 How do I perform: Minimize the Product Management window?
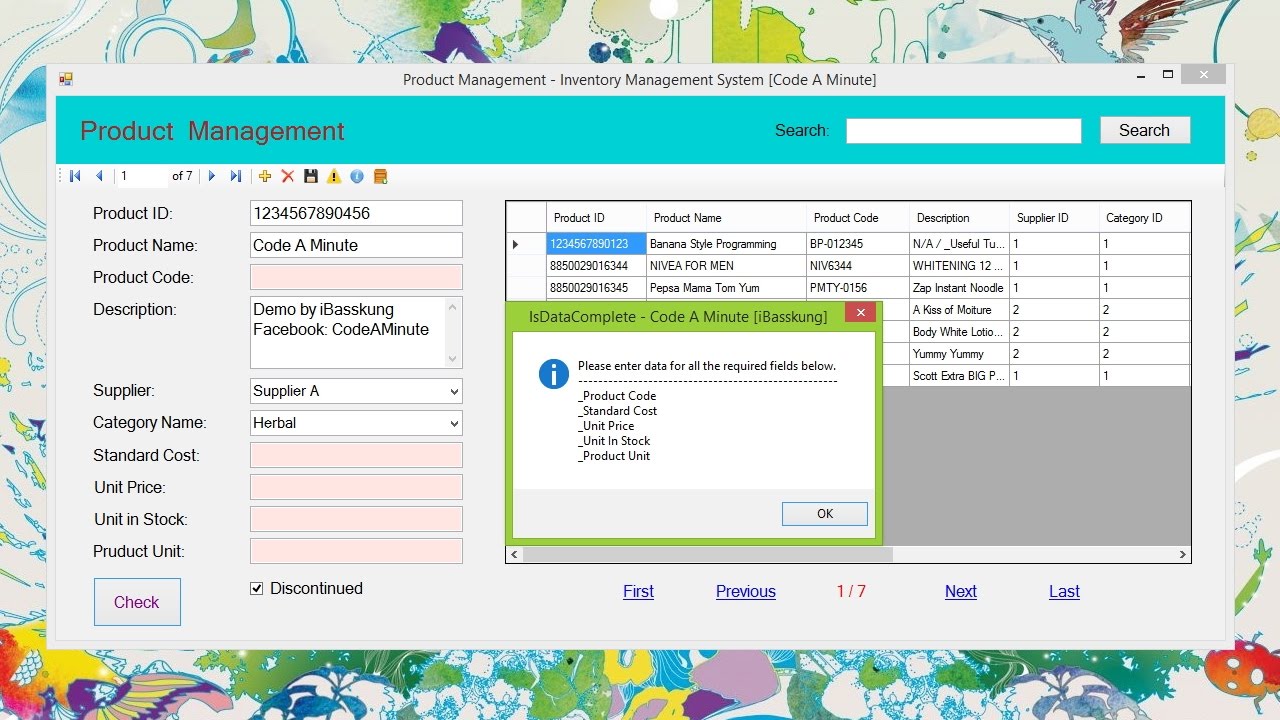click(1141, 75)
